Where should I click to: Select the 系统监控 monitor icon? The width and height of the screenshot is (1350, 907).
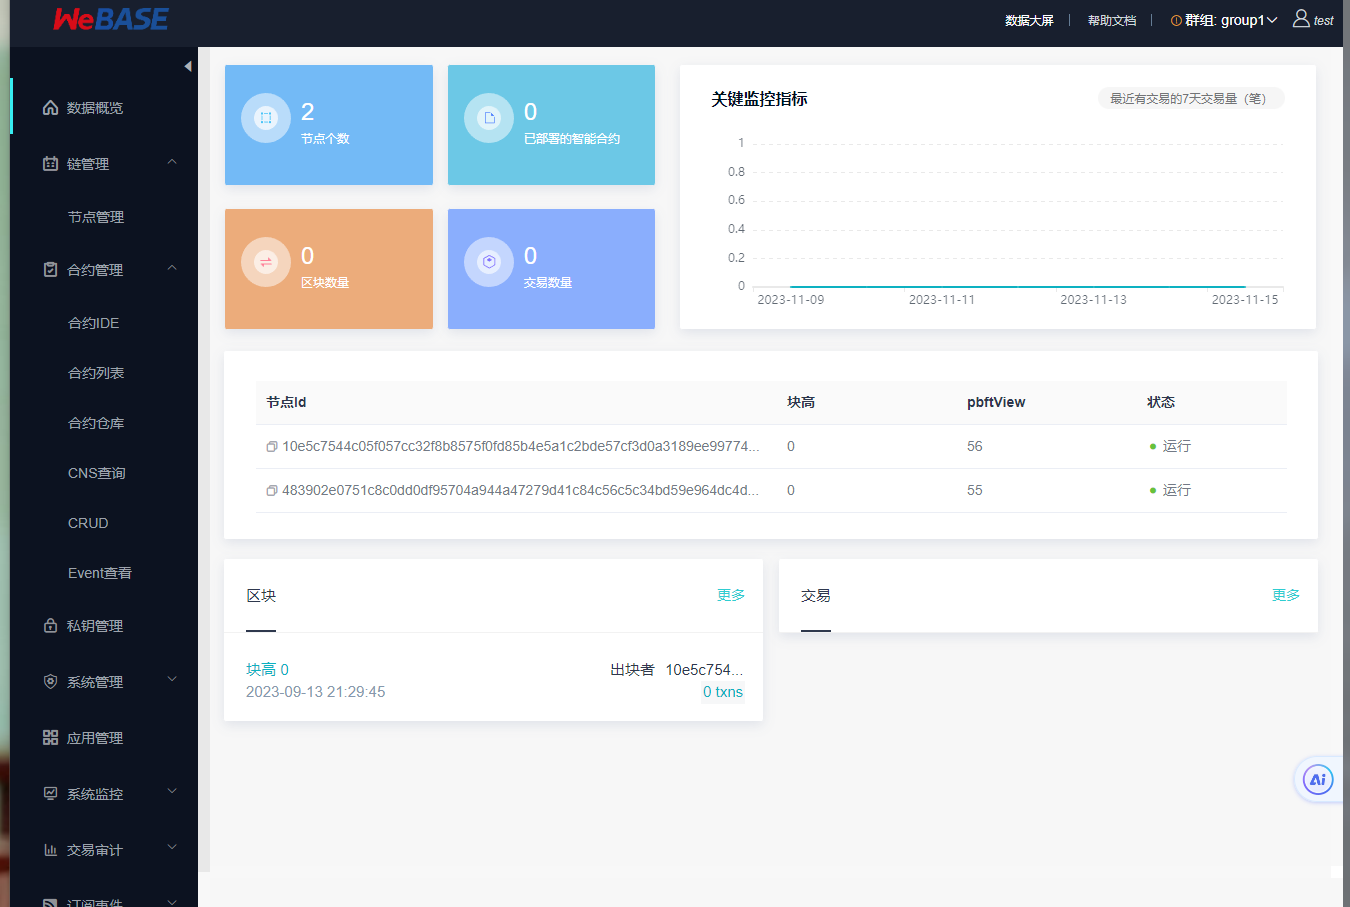[50, 793]
